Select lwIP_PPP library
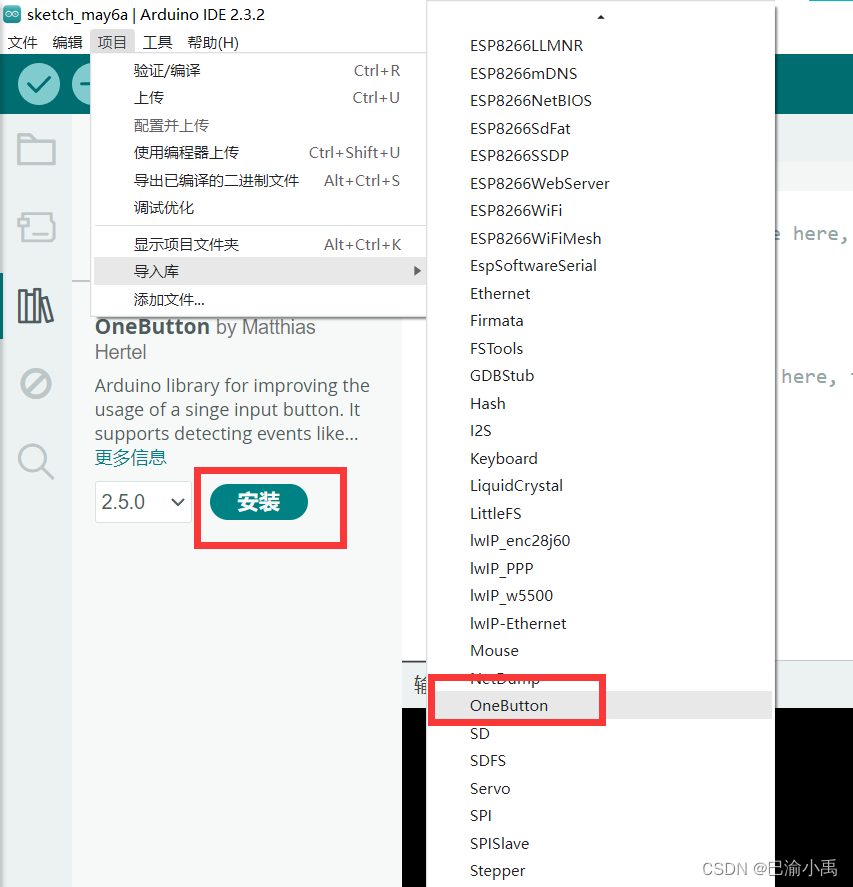Image resolution: width=853 pixels, height=887 pixels. (x=601, y=569)
